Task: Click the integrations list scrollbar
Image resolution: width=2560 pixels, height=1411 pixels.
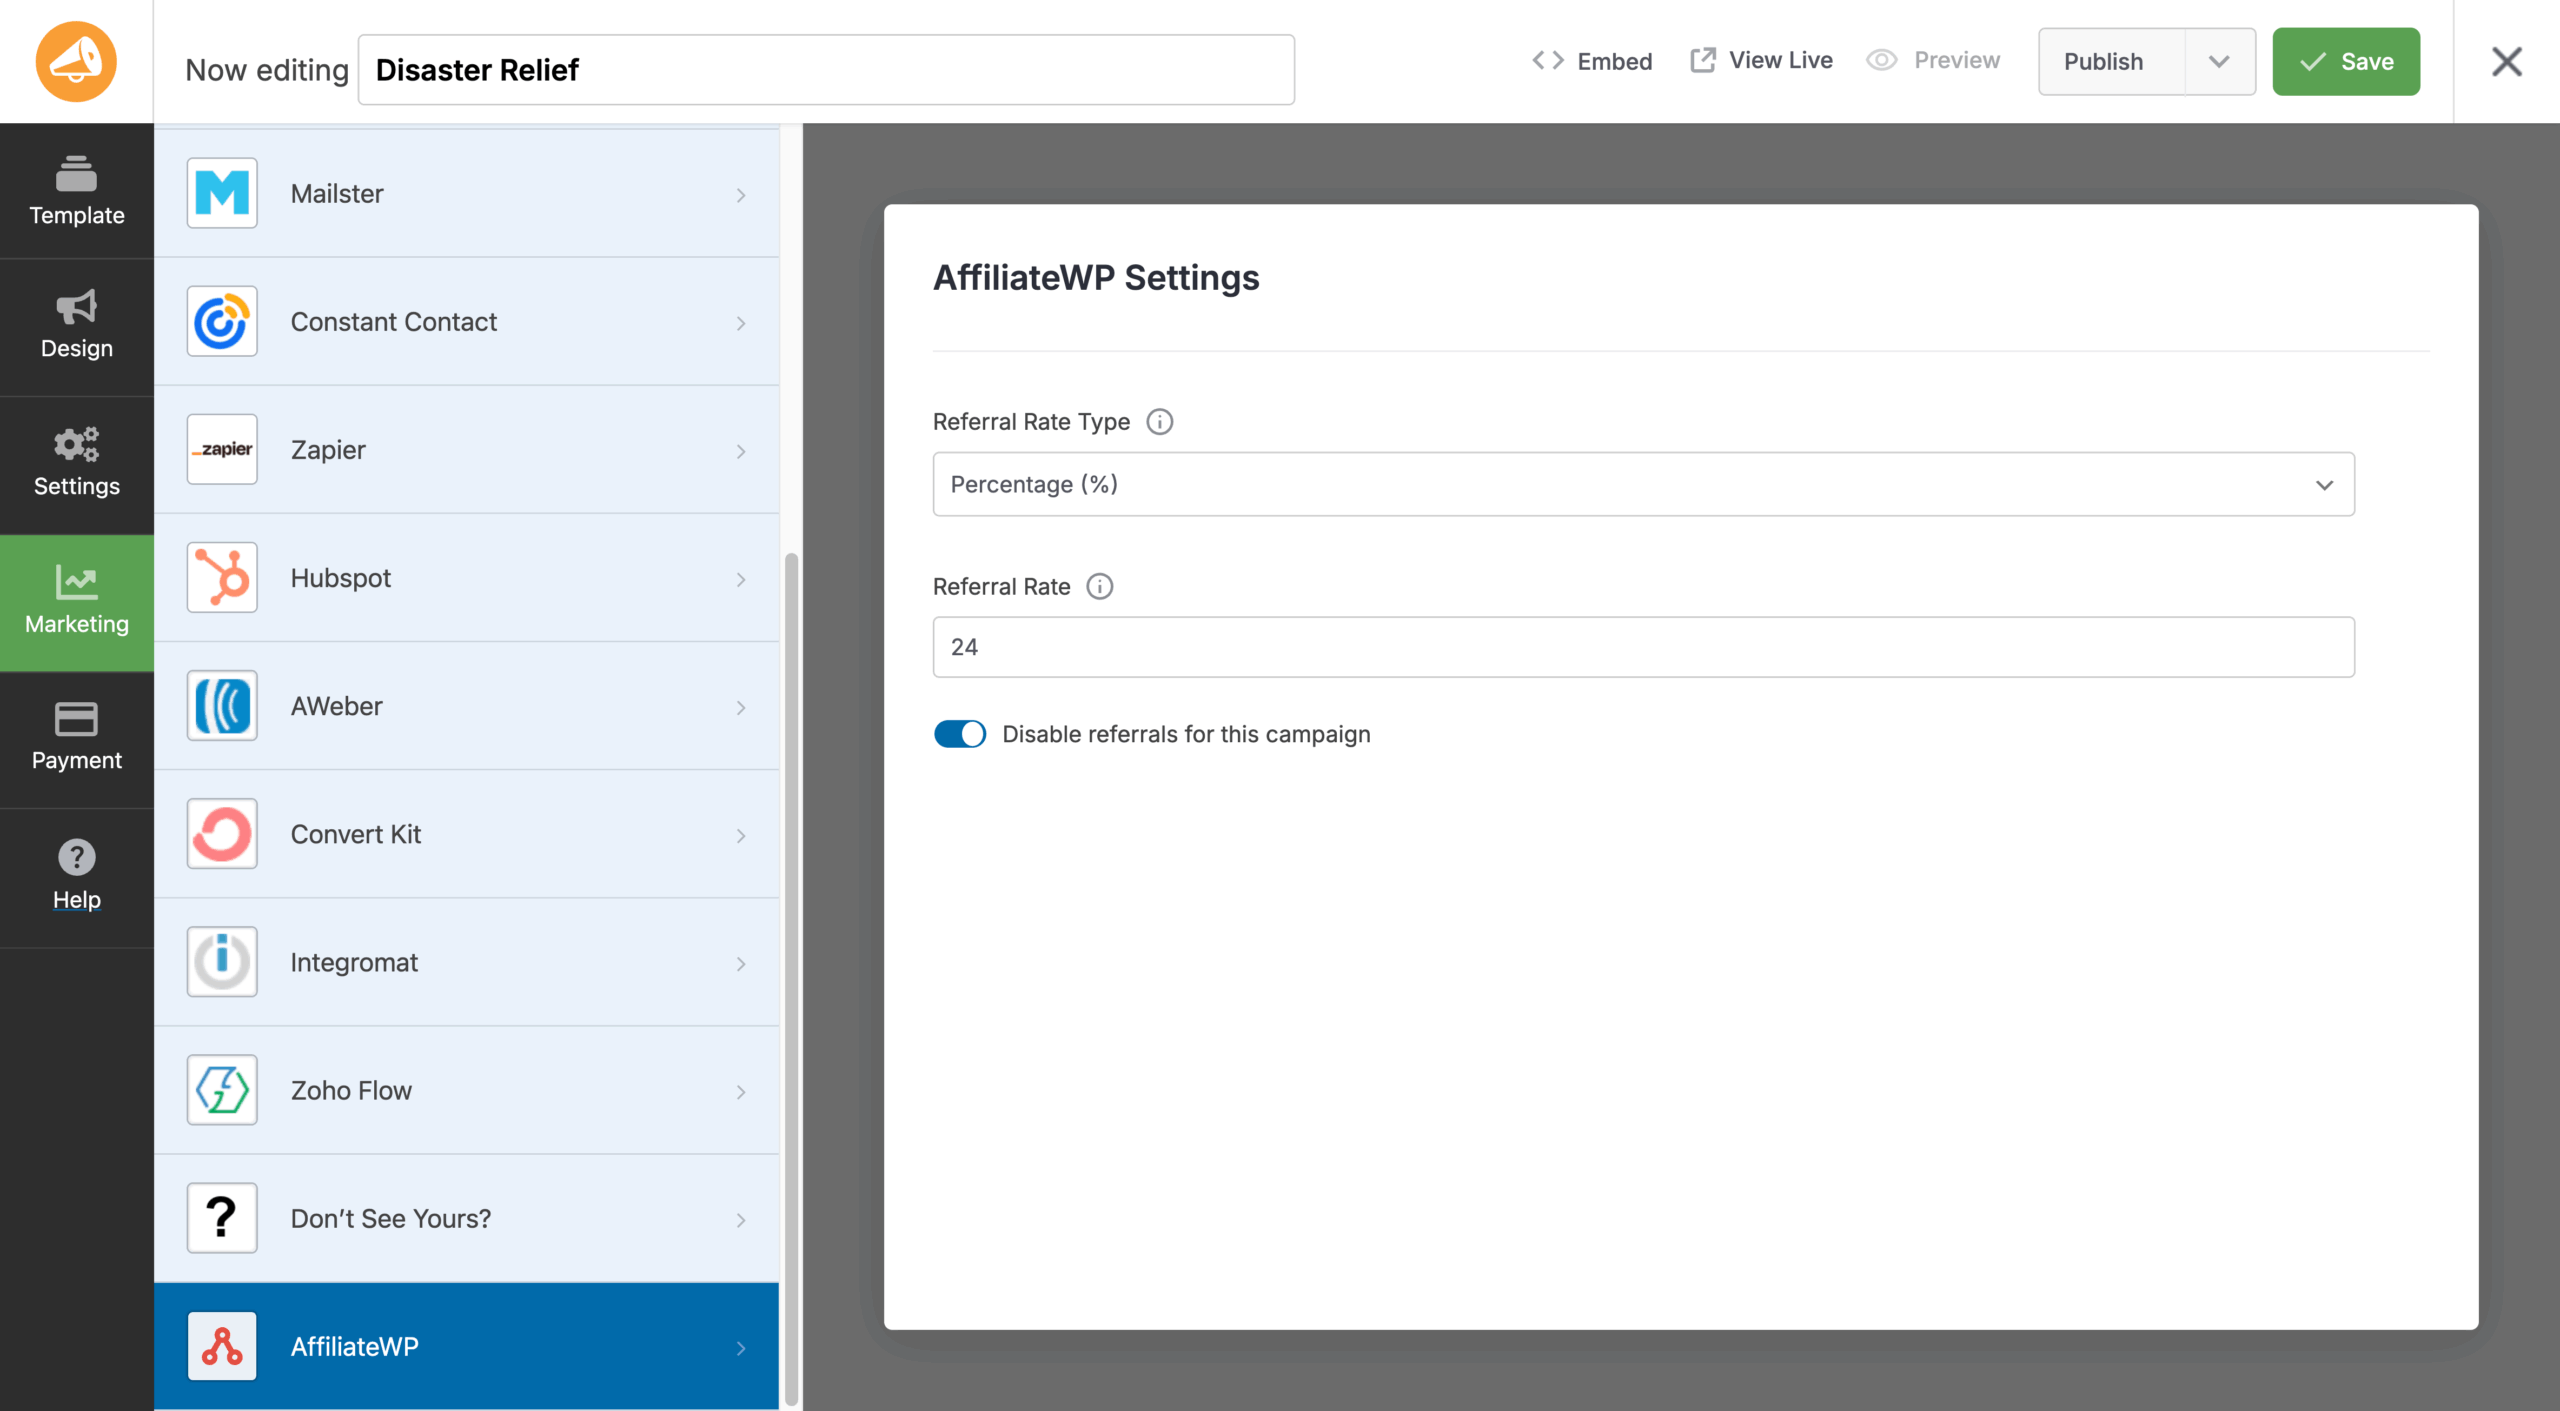Action: [x=791, y=980]
